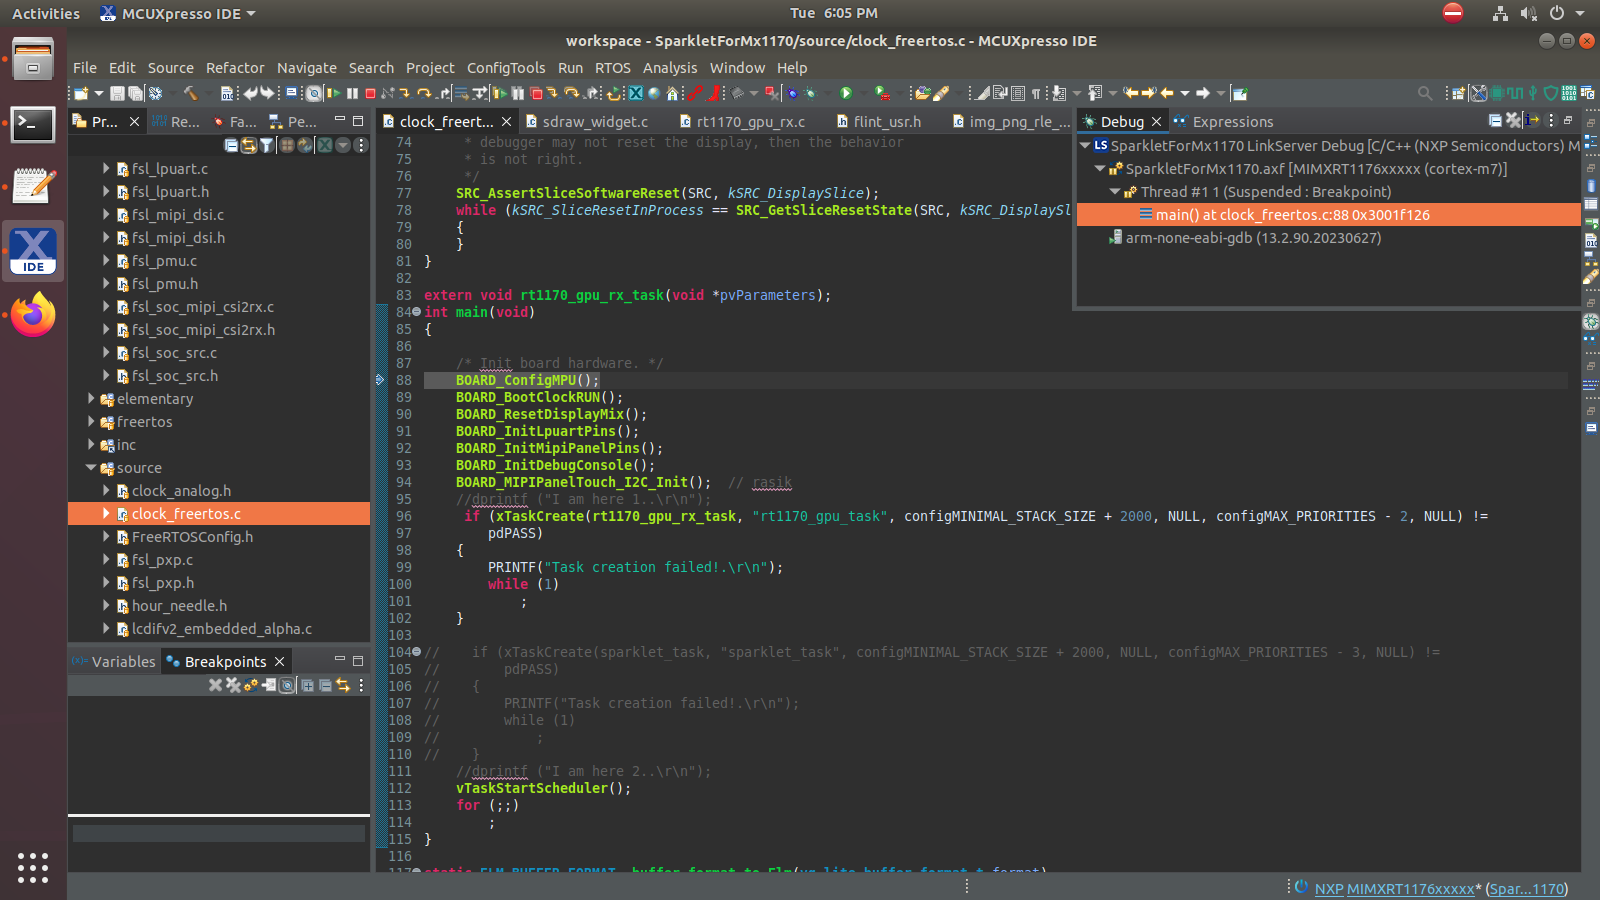The height and width of the screenshot is (900, 1600).
Task: Toggle Link with Editor in Project Explorer
Action: point(248,145)
